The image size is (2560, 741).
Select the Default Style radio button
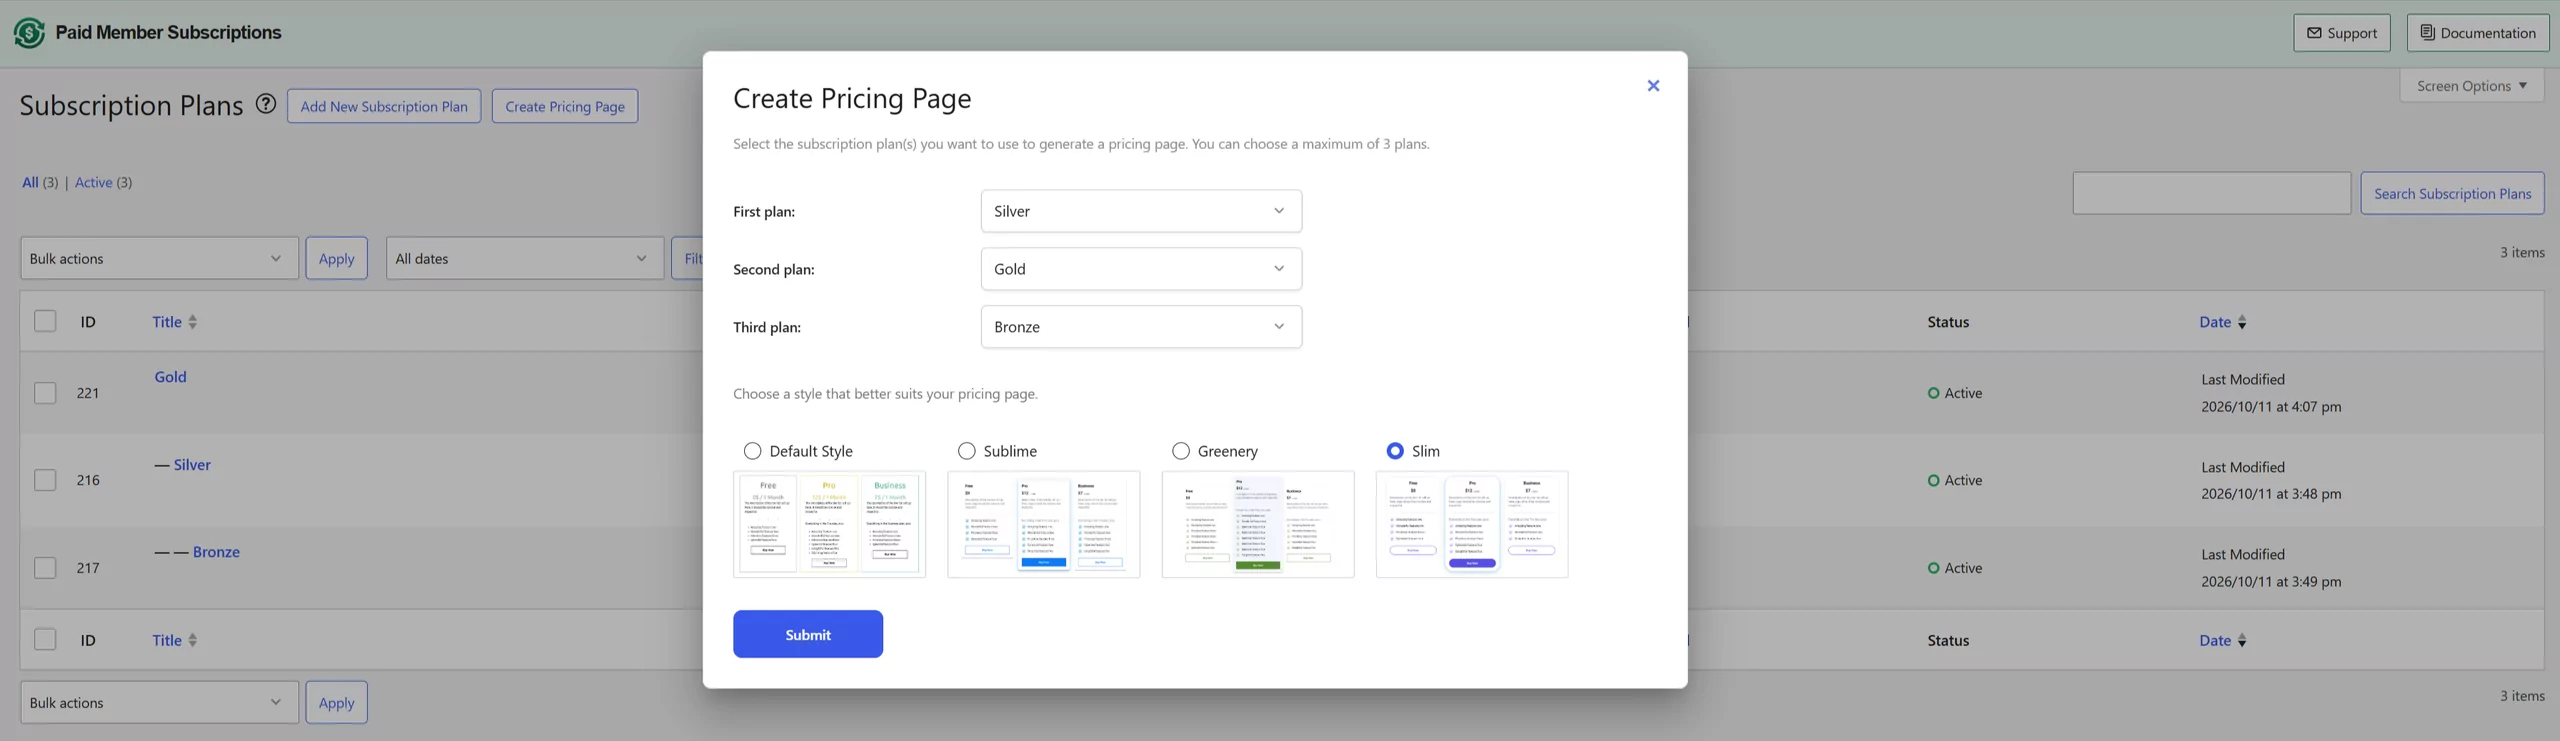coord(752,451)
